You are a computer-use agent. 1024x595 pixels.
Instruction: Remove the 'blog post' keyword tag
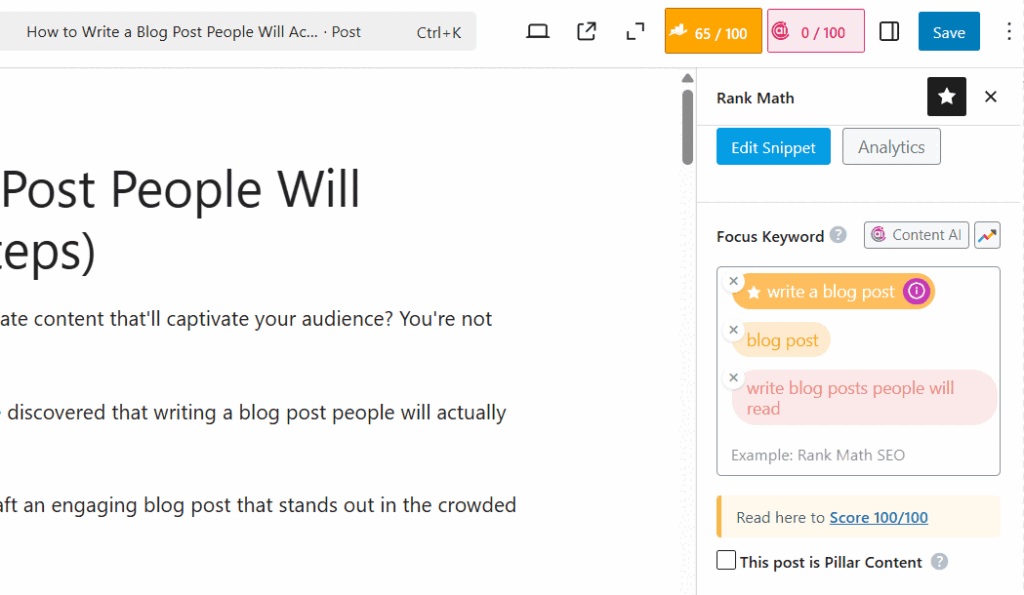click(733, 329)
